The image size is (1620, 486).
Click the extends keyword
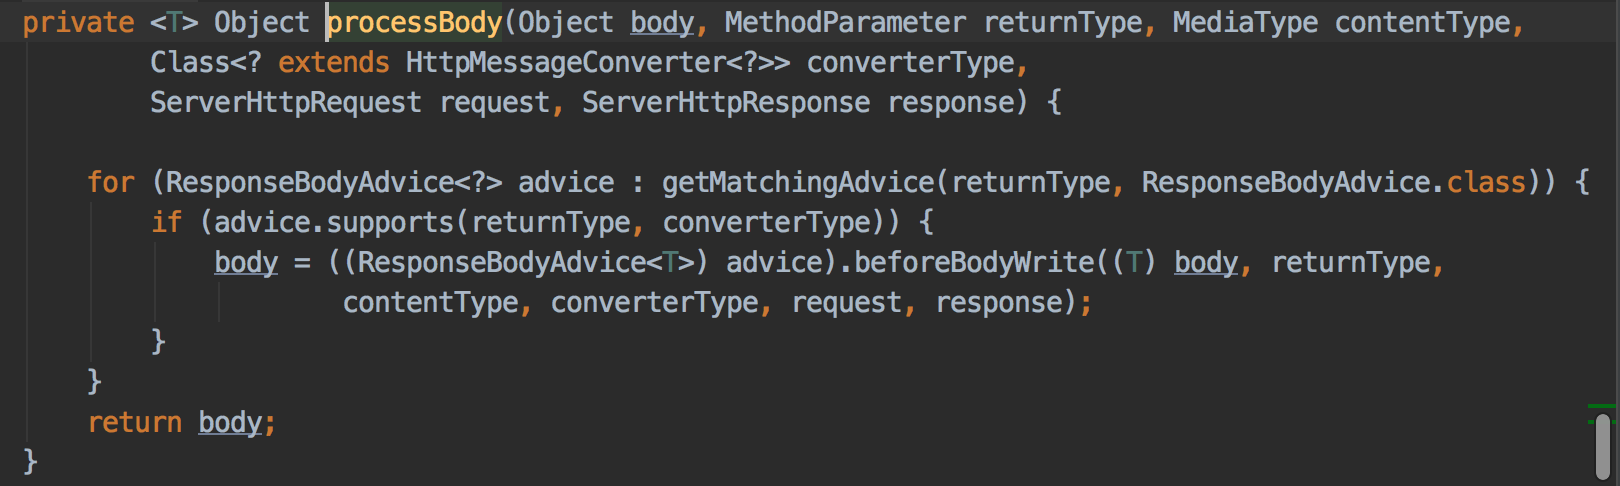(x=333, y=62)
